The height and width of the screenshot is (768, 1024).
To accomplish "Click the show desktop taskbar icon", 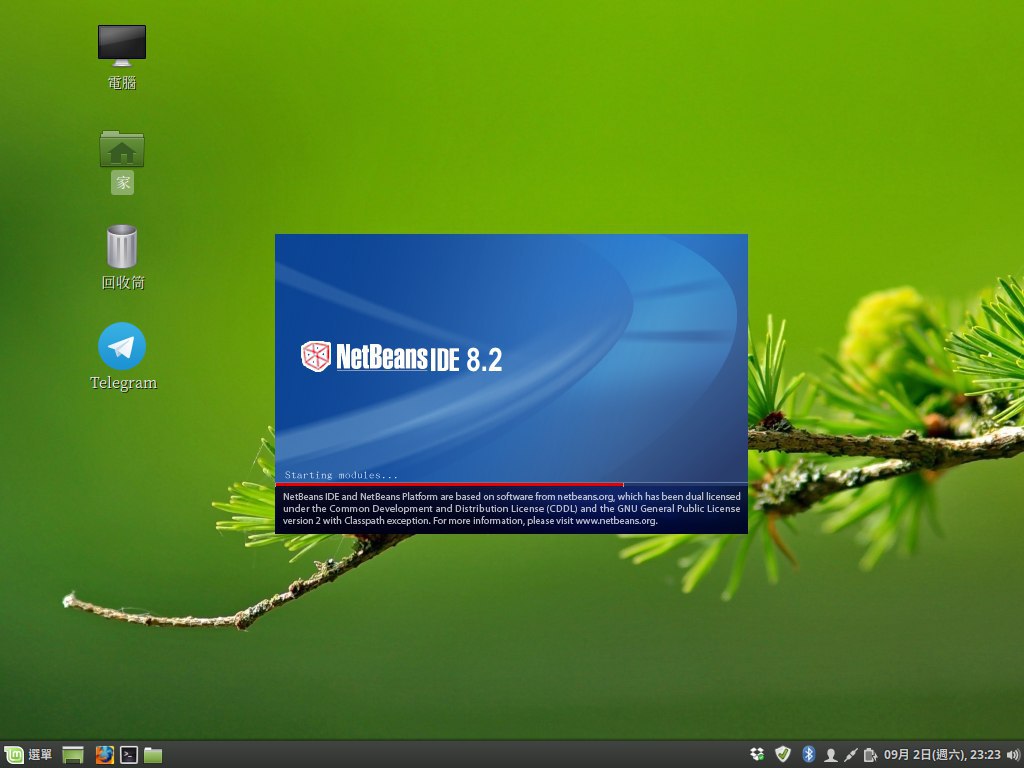I will (72, 755).
